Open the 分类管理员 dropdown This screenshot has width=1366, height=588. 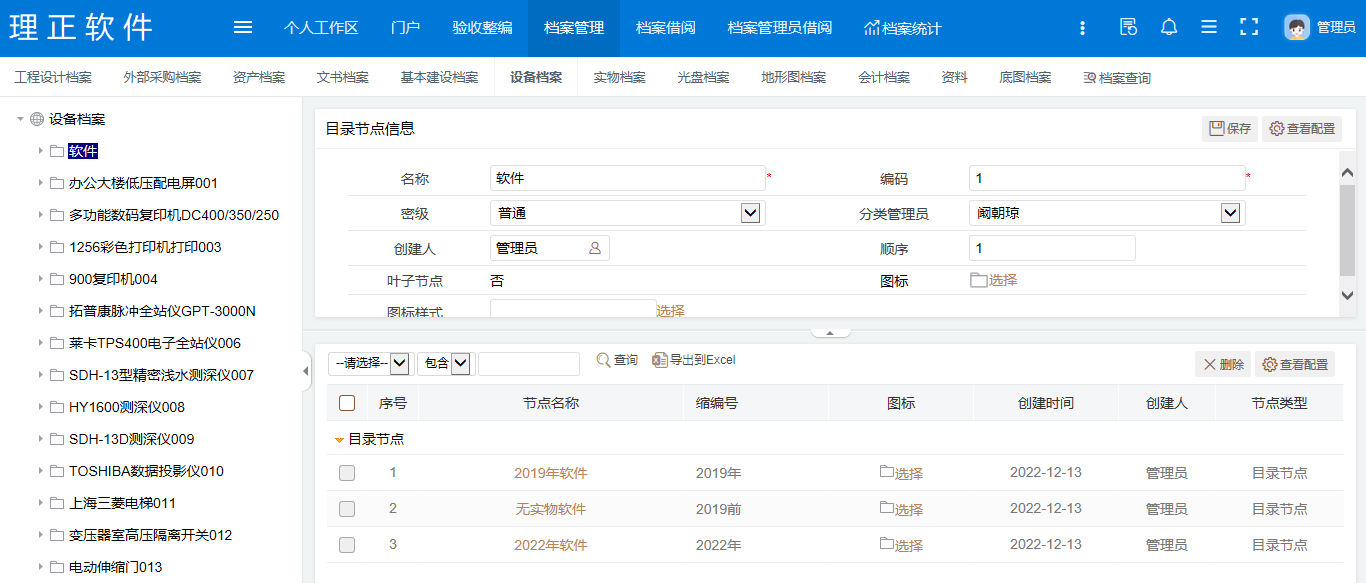point(1230,213)
